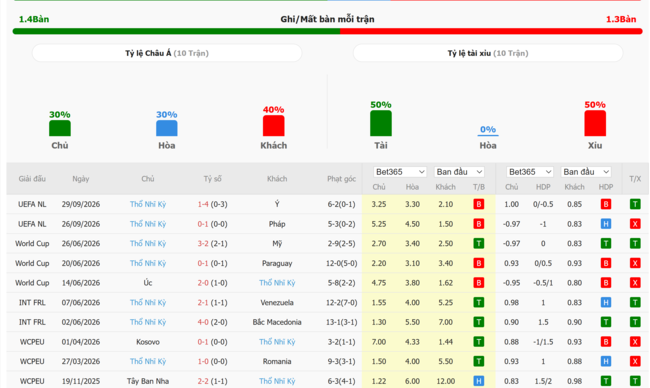
Task: Select the Tỷ lệ Châu Á tab
Action: (x=167, y=53)
